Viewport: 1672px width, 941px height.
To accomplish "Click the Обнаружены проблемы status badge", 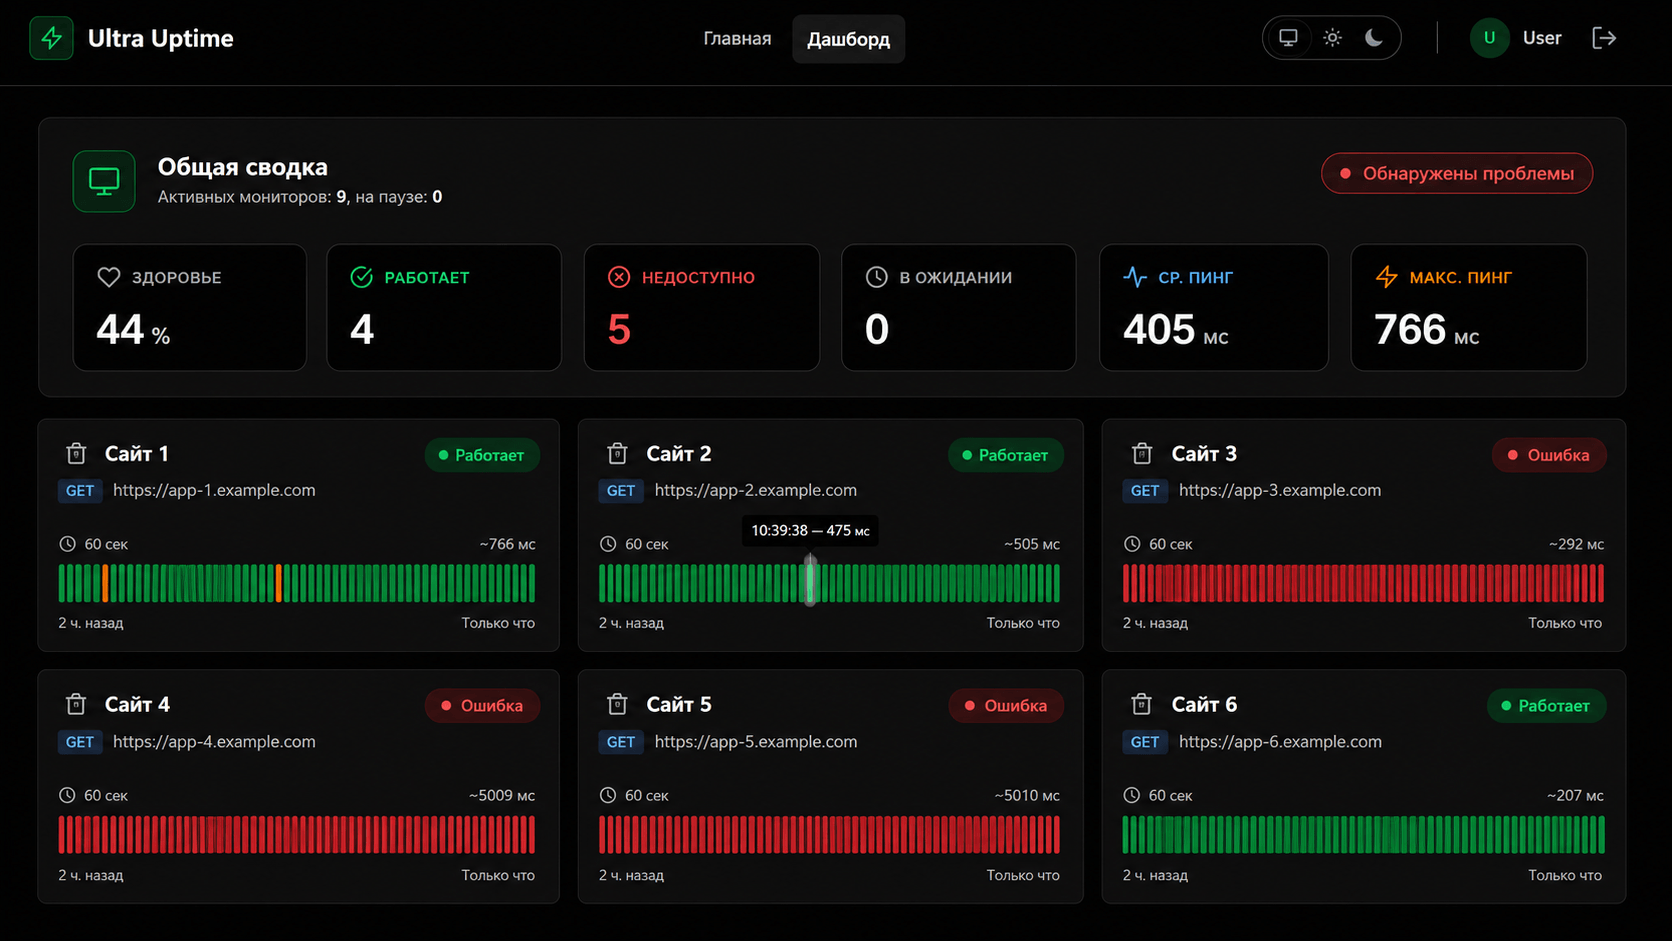I will [x=1457, y=173].
